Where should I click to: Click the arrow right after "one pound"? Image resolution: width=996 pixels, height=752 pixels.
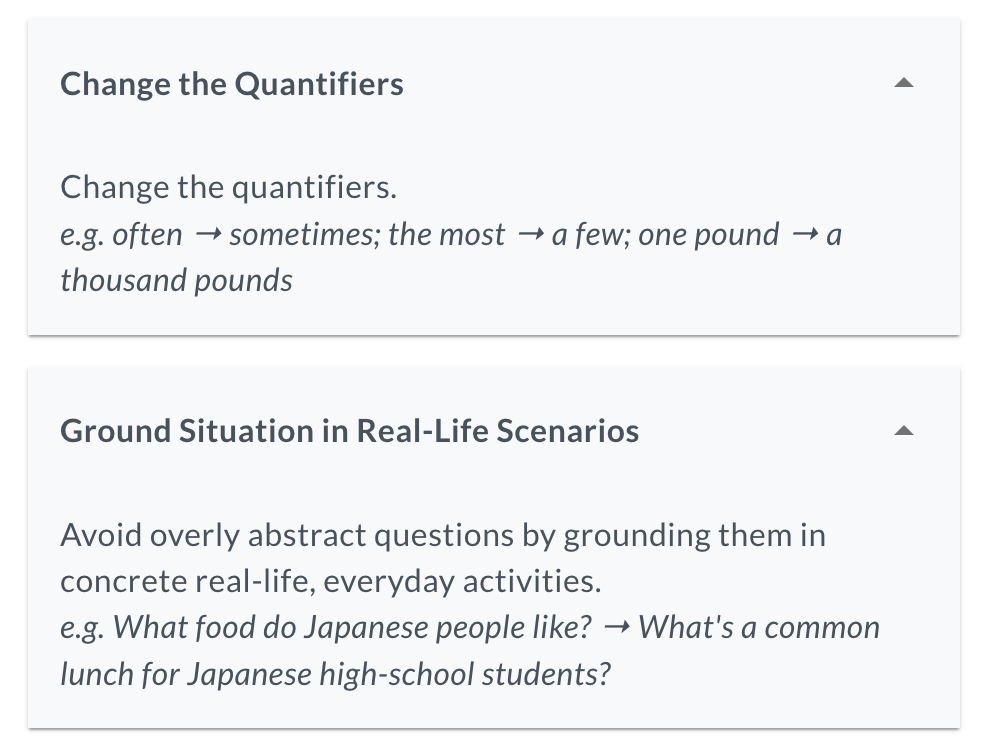(x=803, y=236)
